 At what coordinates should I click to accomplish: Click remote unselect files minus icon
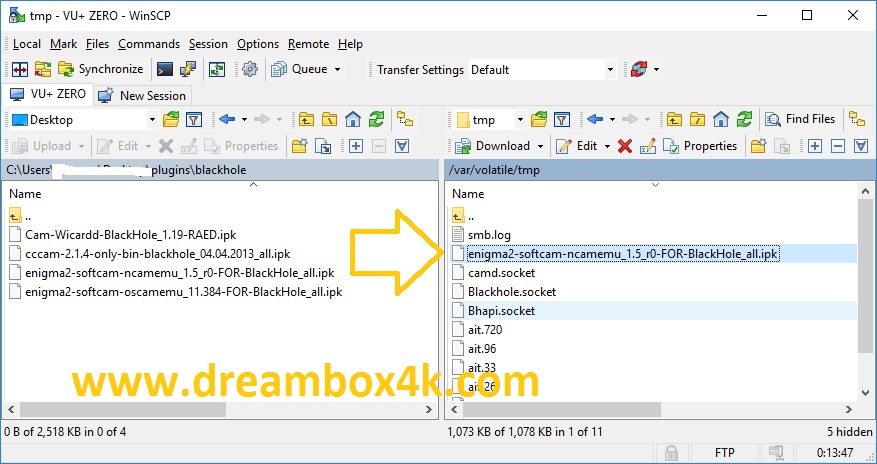click(838, 146)
